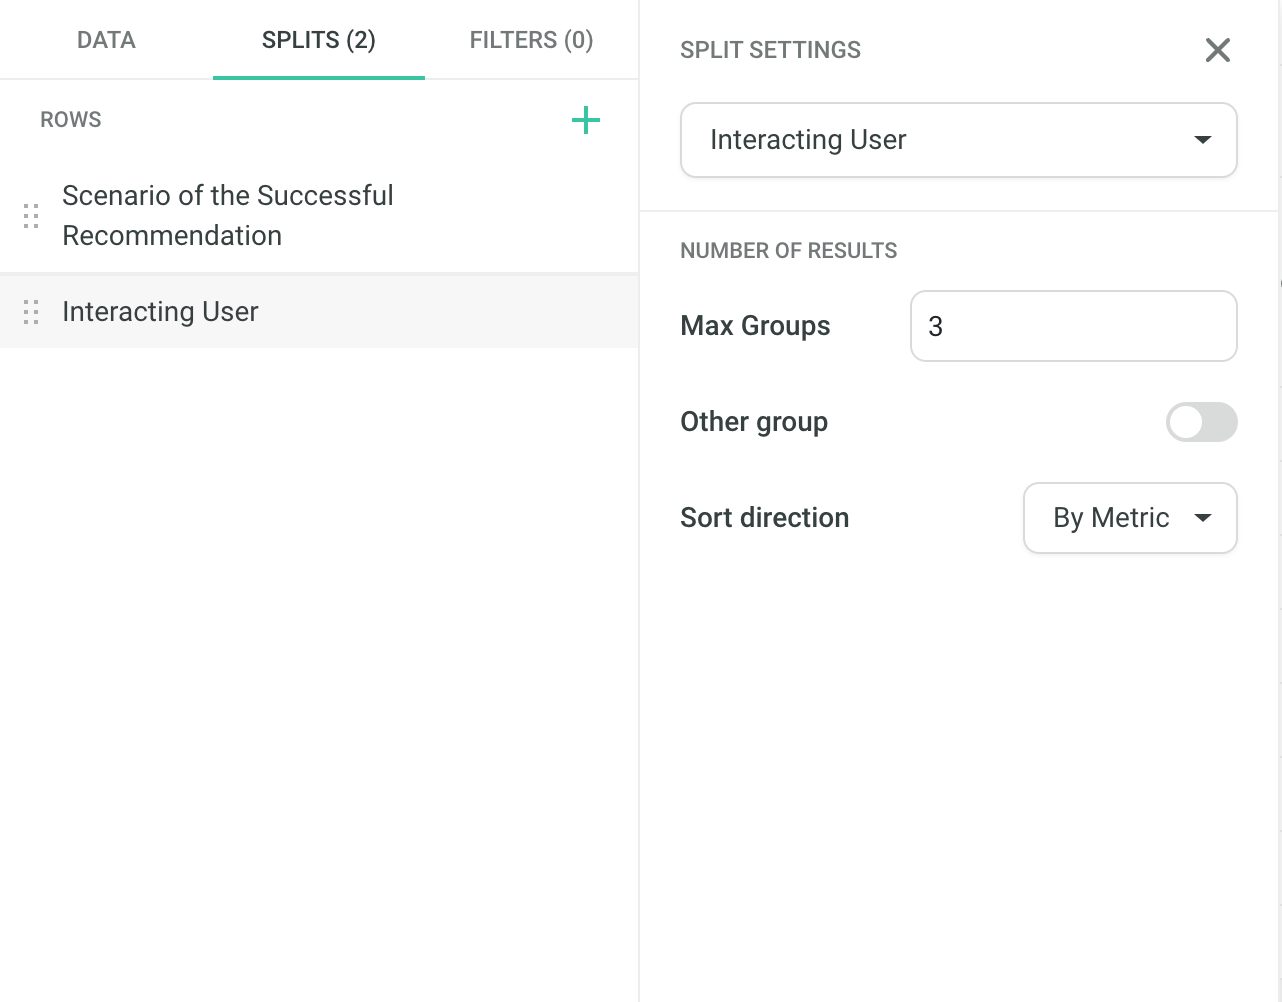Select Scenario of the Successful Recommendation row
The image size is (1282, 1002).
[x=319, y=216]
